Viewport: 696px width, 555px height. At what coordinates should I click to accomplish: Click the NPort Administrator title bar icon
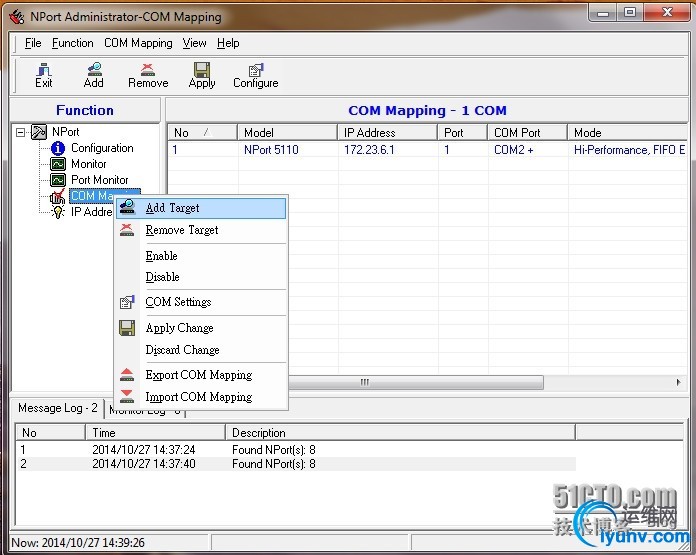point(17,17)
